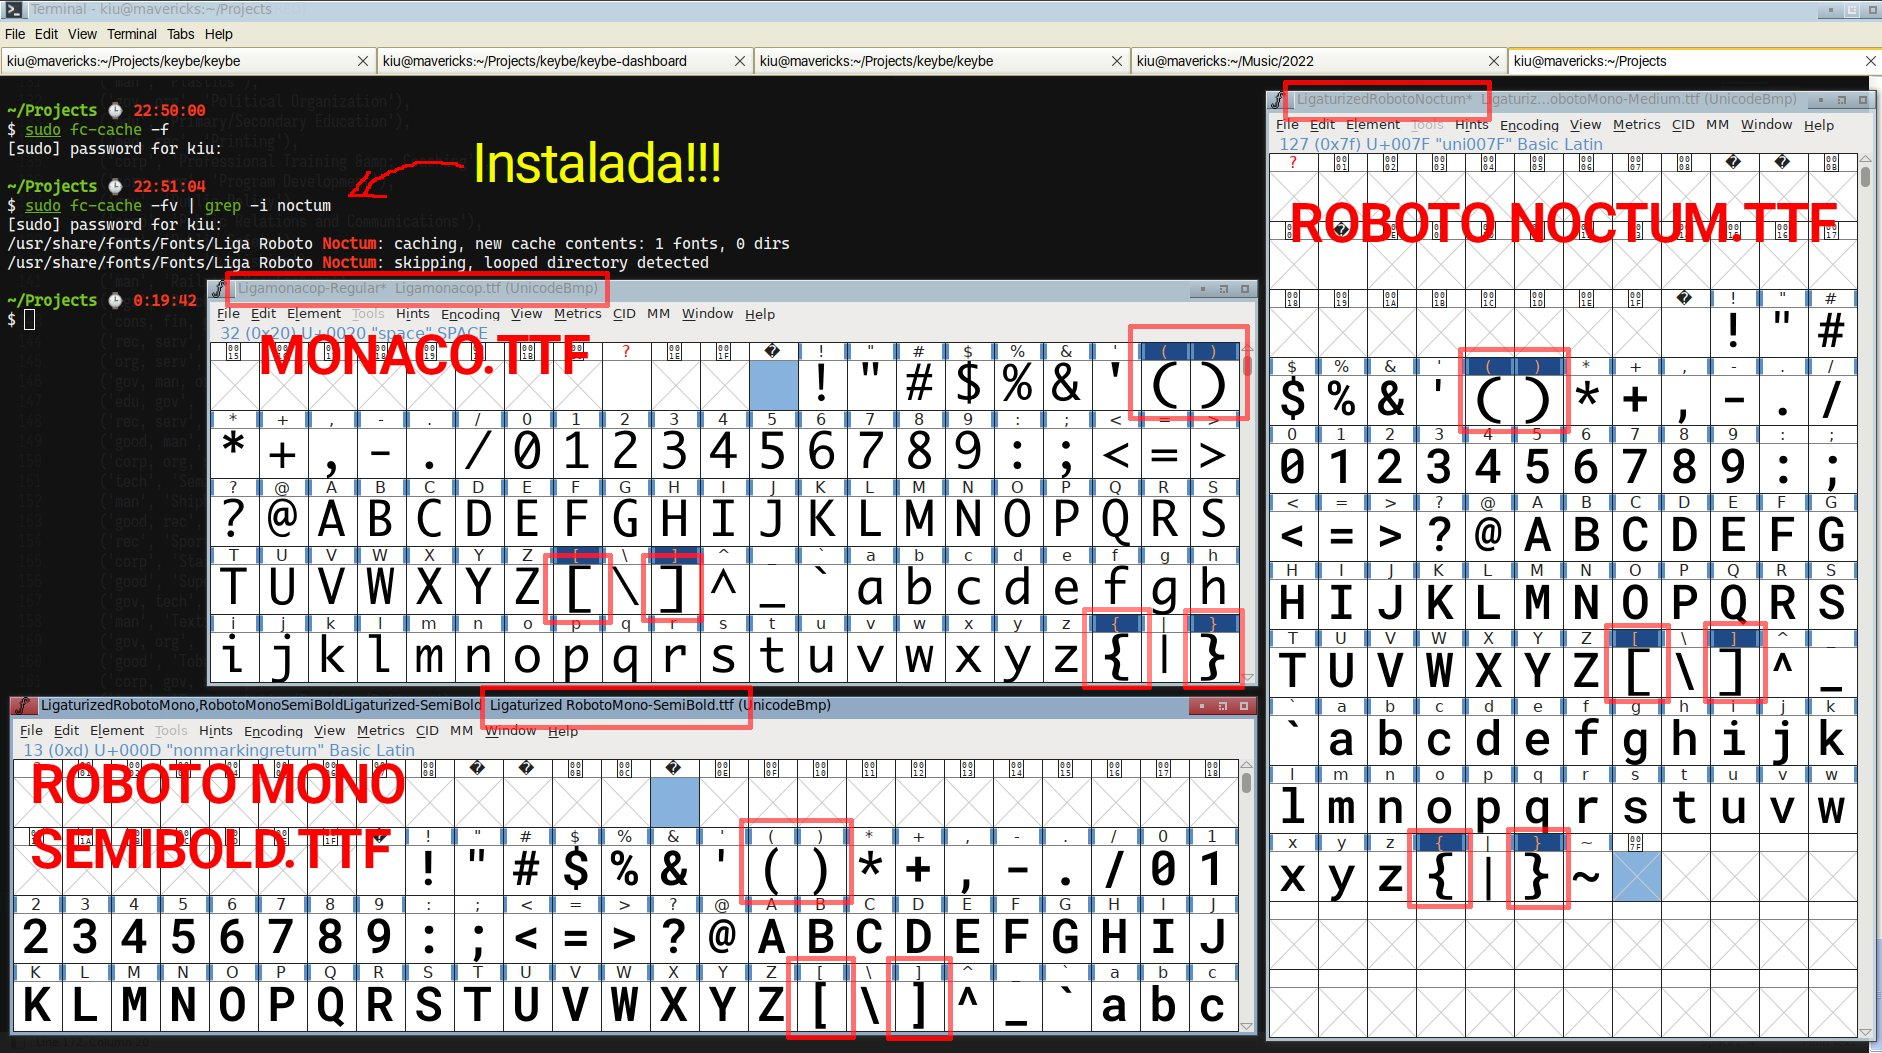Open Metrics menu in Monaco font window
The width and height of the screenshot is (1882, 1053).
tap(577, 314)
